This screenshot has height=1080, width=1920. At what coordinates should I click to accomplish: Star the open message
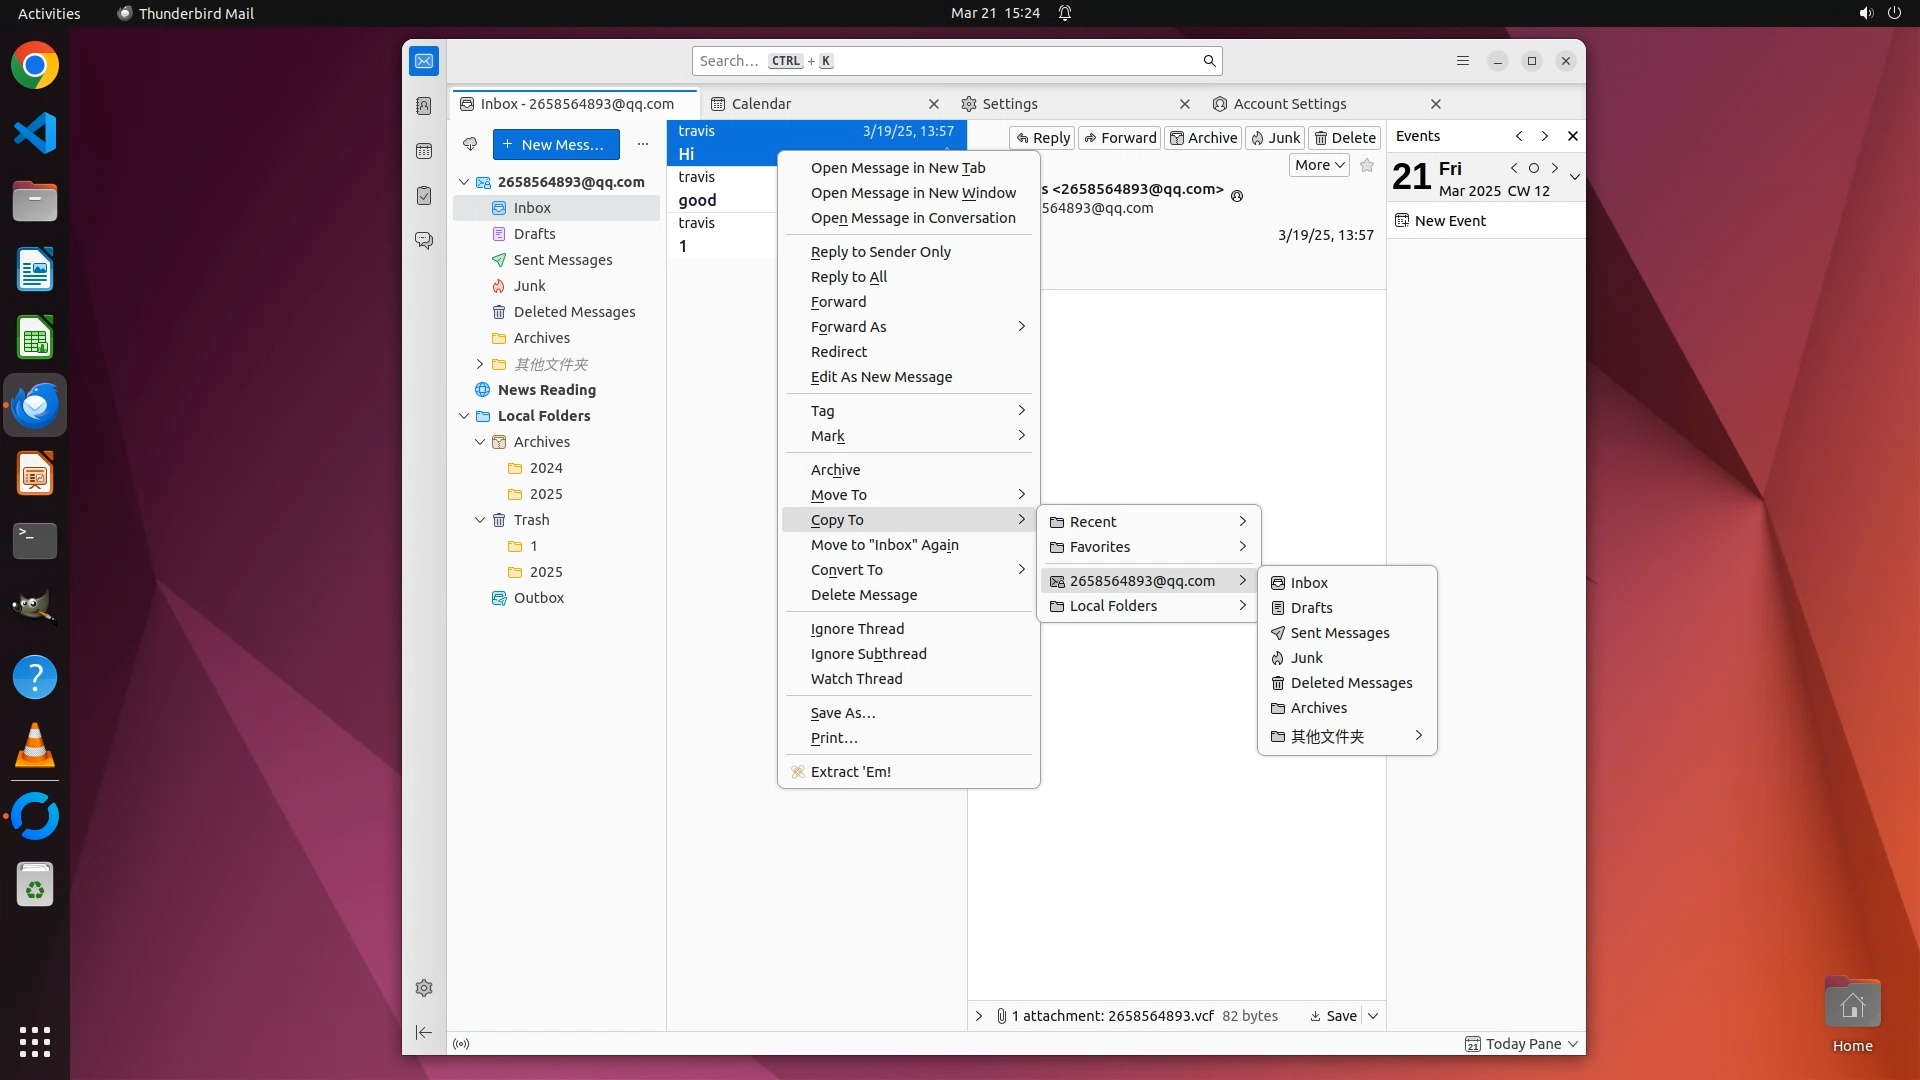1367,165
